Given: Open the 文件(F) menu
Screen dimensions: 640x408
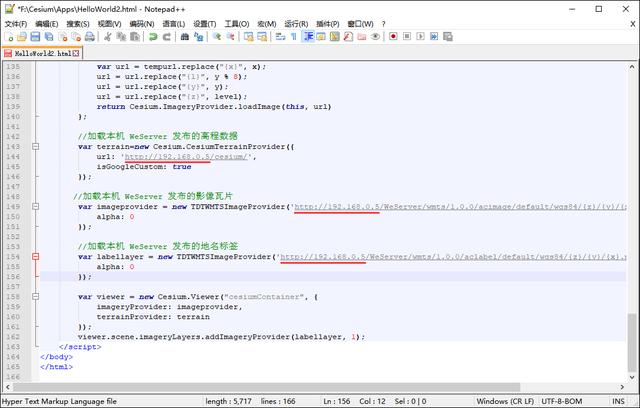Looking at the screenshot, I should (x=16, y=24).
